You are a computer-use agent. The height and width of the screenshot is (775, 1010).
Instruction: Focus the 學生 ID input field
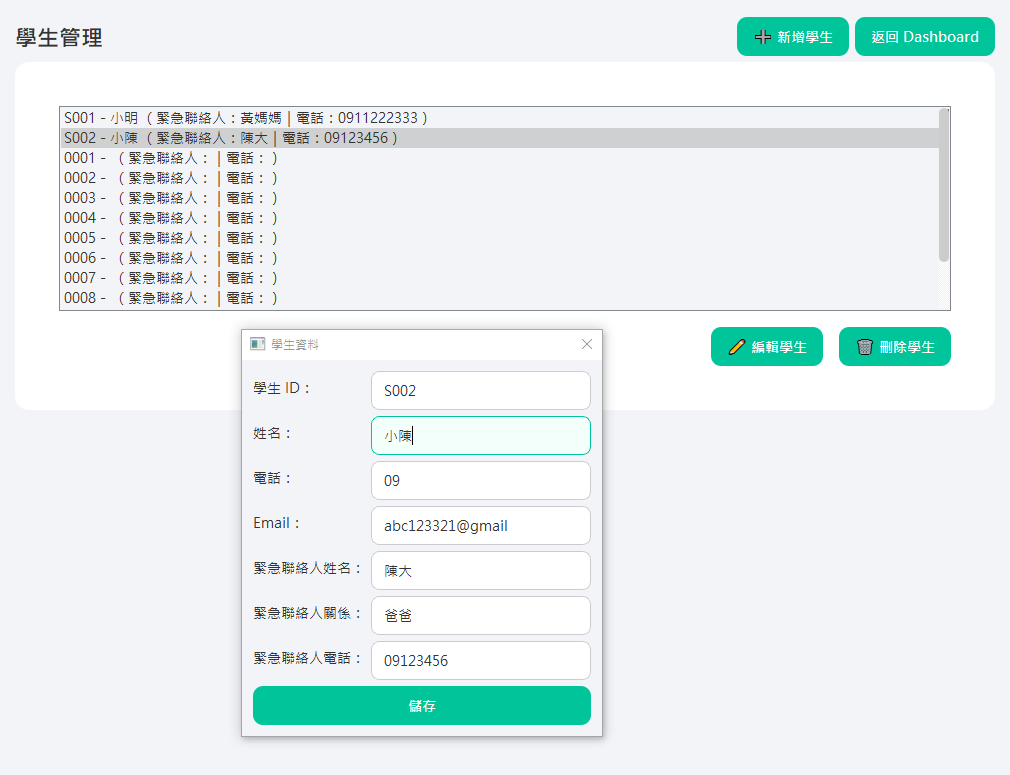tap(480, 390)
